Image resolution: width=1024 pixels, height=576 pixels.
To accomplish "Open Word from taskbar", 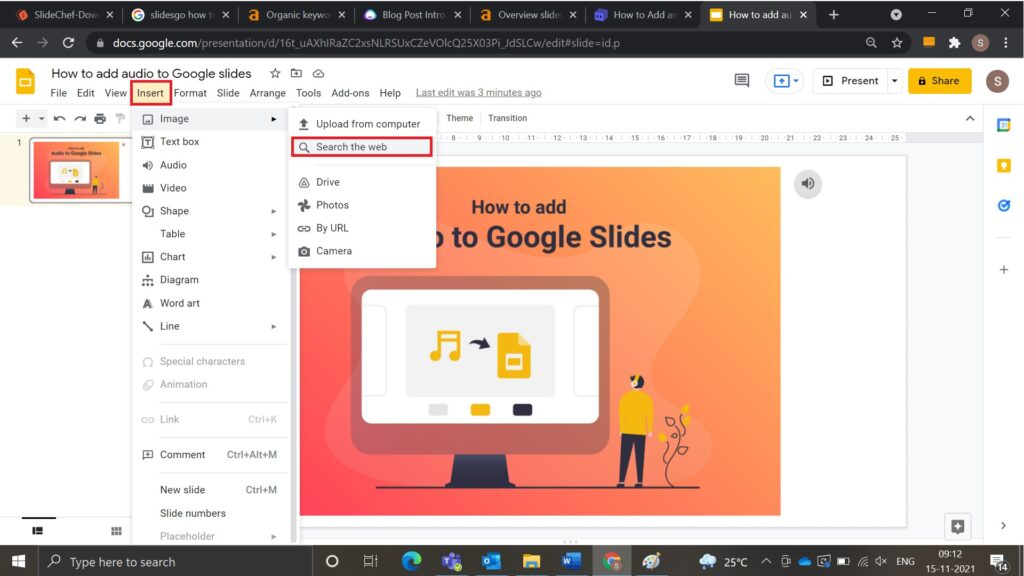I will click(571, 561).
